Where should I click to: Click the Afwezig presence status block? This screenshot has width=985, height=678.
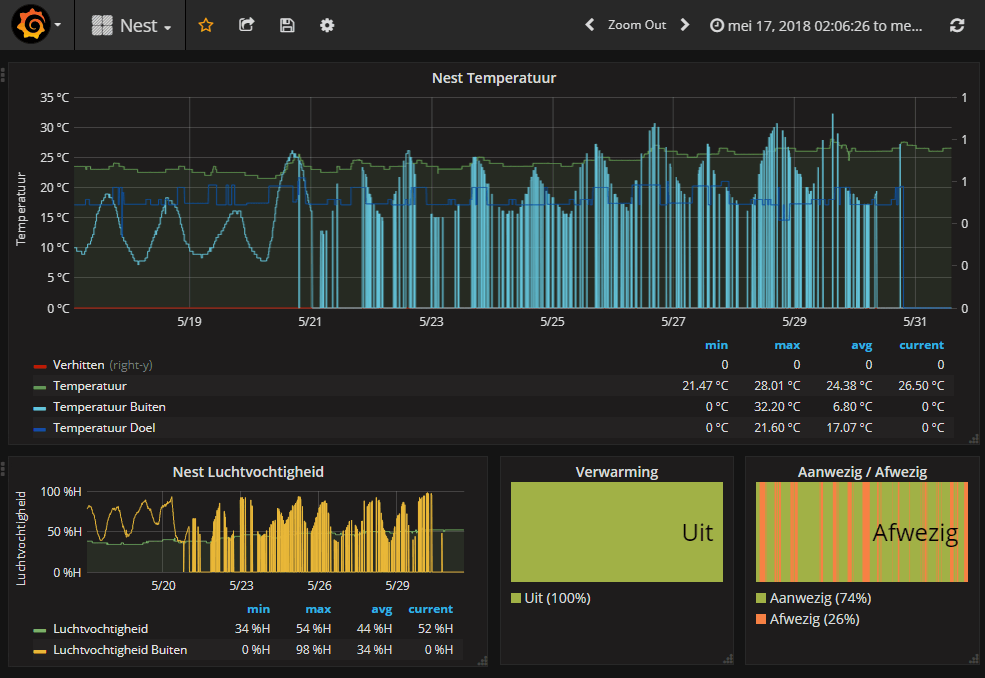coord(862,532)
